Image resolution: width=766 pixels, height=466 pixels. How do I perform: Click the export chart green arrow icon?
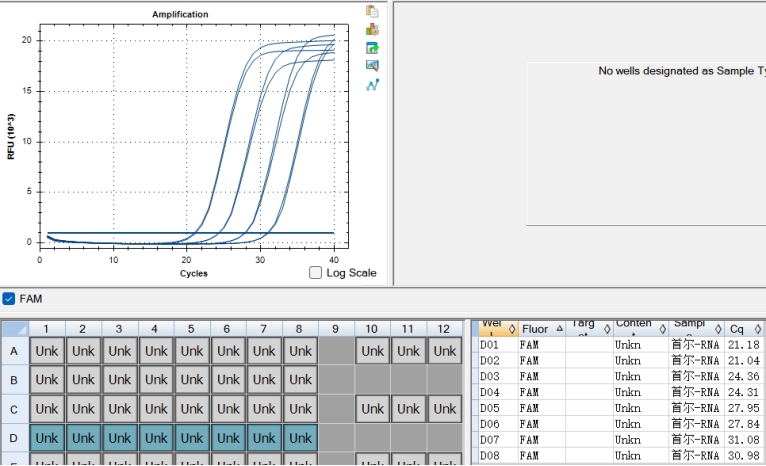coord(372,48)
